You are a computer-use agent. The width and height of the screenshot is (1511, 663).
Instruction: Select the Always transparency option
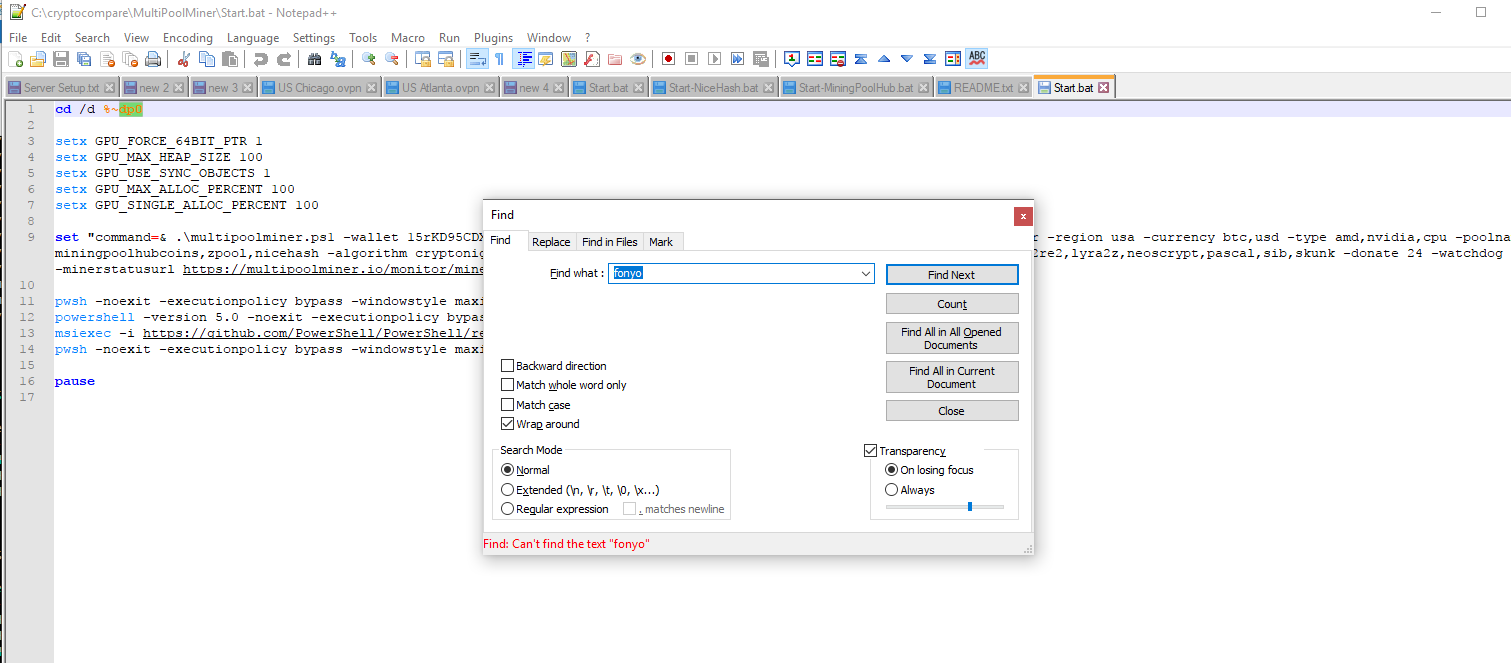(x=892, y=489)
